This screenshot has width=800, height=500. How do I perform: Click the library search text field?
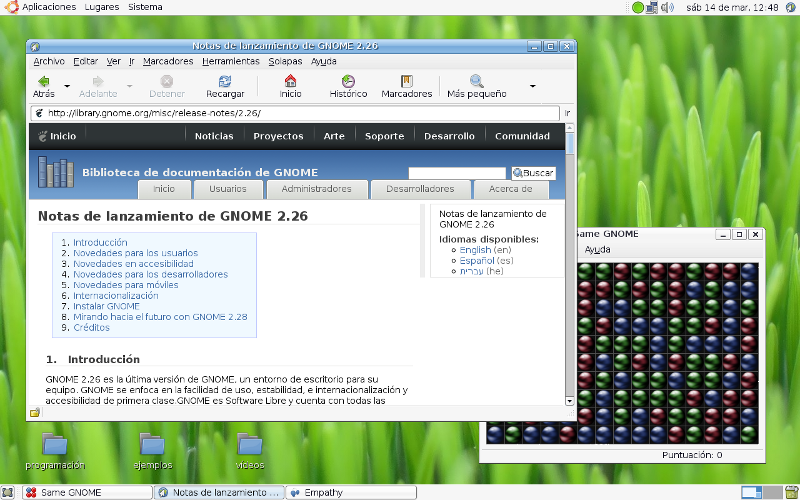pyautogui.click(x=457, y=173)
